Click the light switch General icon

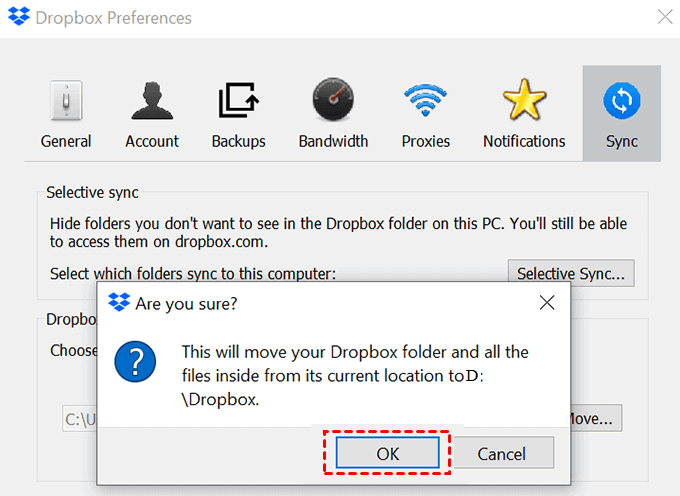pyautogui.click(x=66, y=102)
